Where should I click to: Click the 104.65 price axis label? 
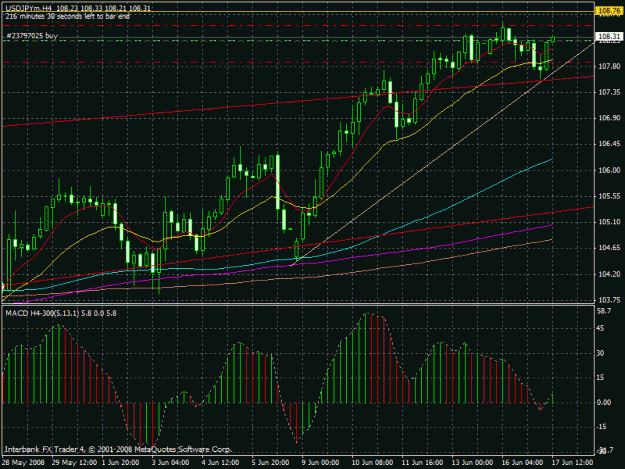[x=609, y=248]
